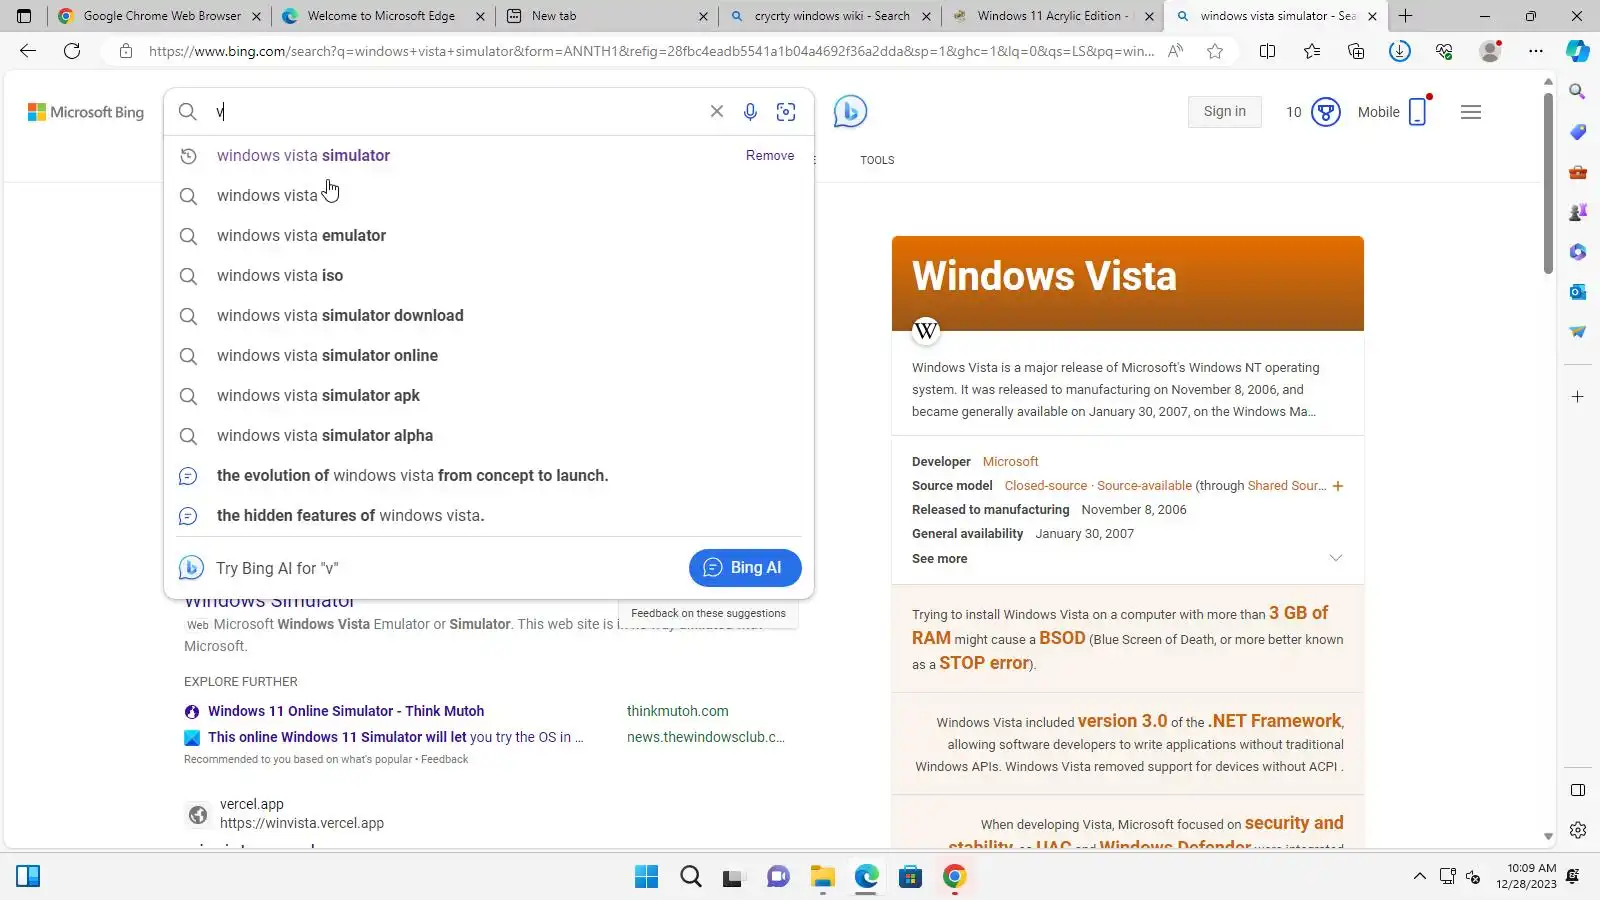The image size is (1600, 900).
Task: Open Downloads in Edge toolbar
Action: 1400,51
